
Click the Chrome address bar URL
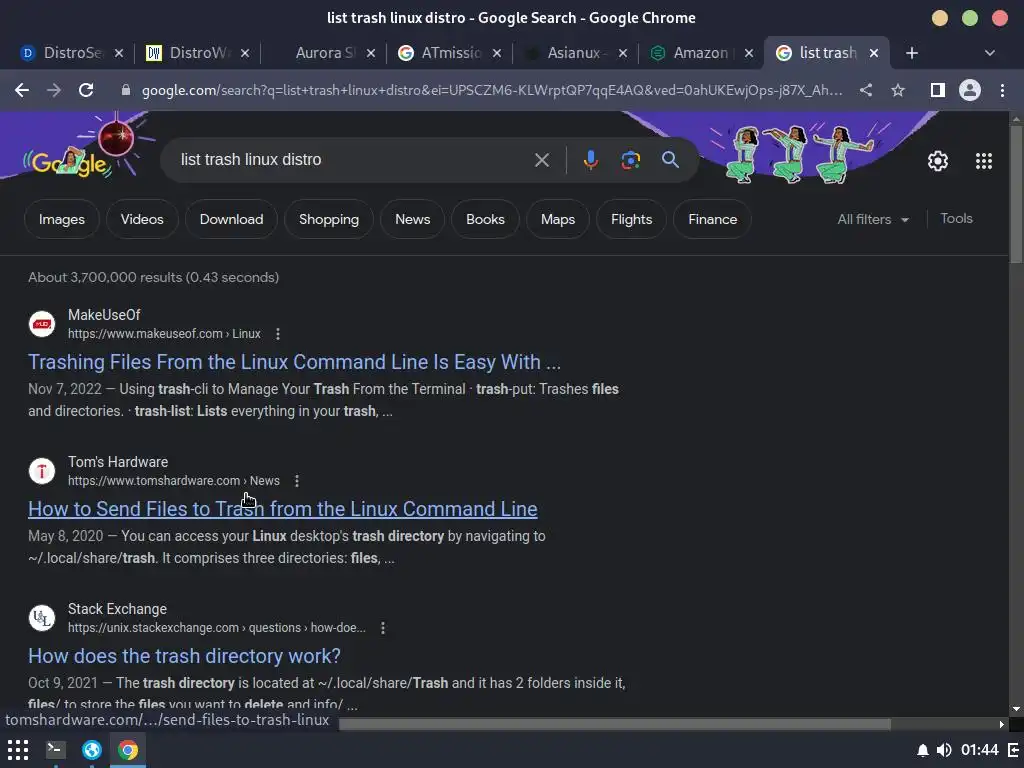[x=492, y=90]
